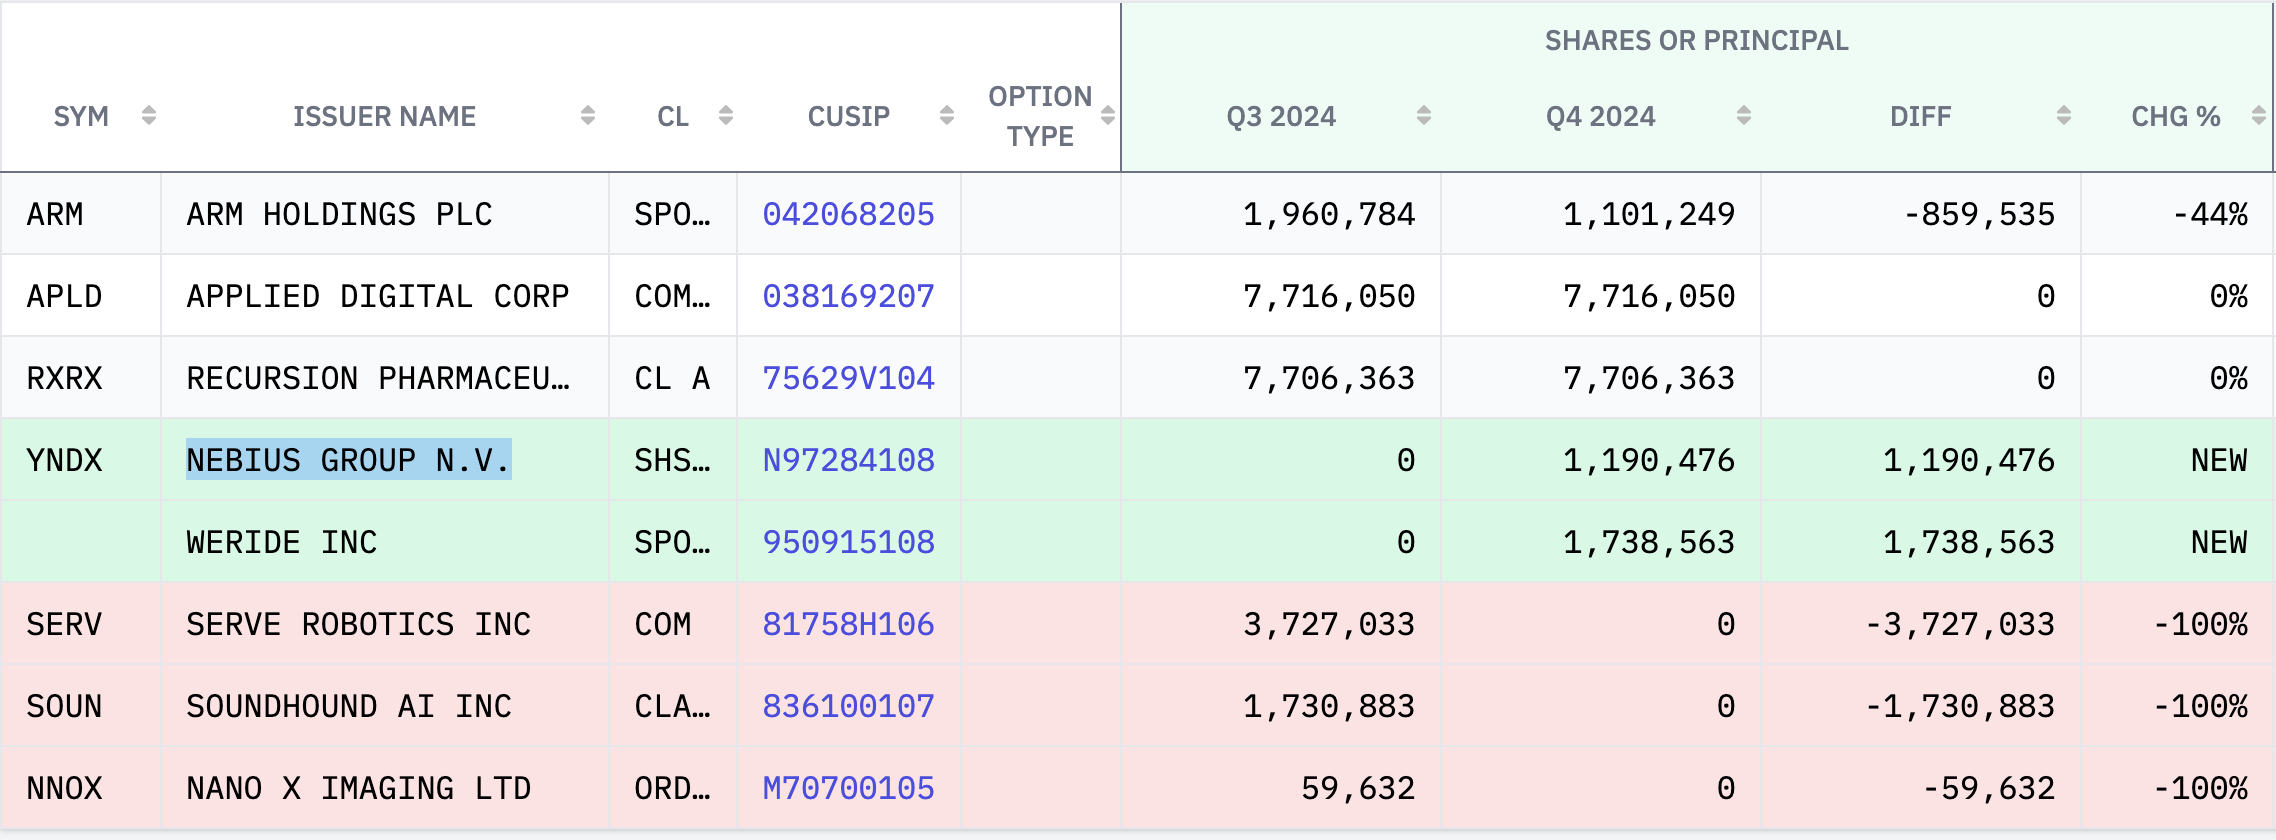The width and height of the screenshot is (2276, 840).
Task: Click WERIDE INC issuer name
Action: click(x=282, y=542)
